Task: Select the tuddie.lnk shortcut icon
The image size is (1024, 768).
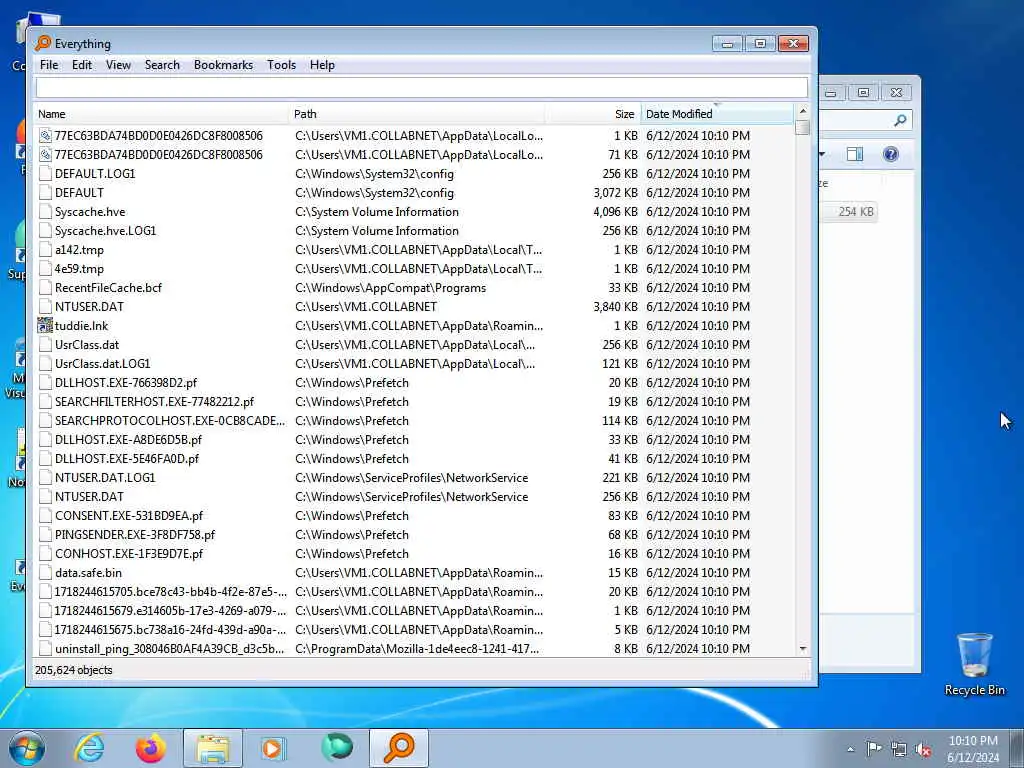Action: click(x=45, y=325)
